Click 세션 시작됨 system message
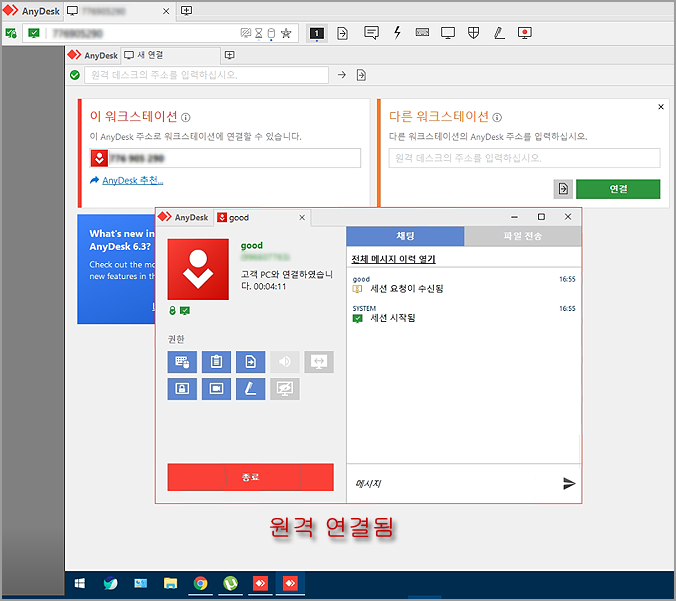 392,318
